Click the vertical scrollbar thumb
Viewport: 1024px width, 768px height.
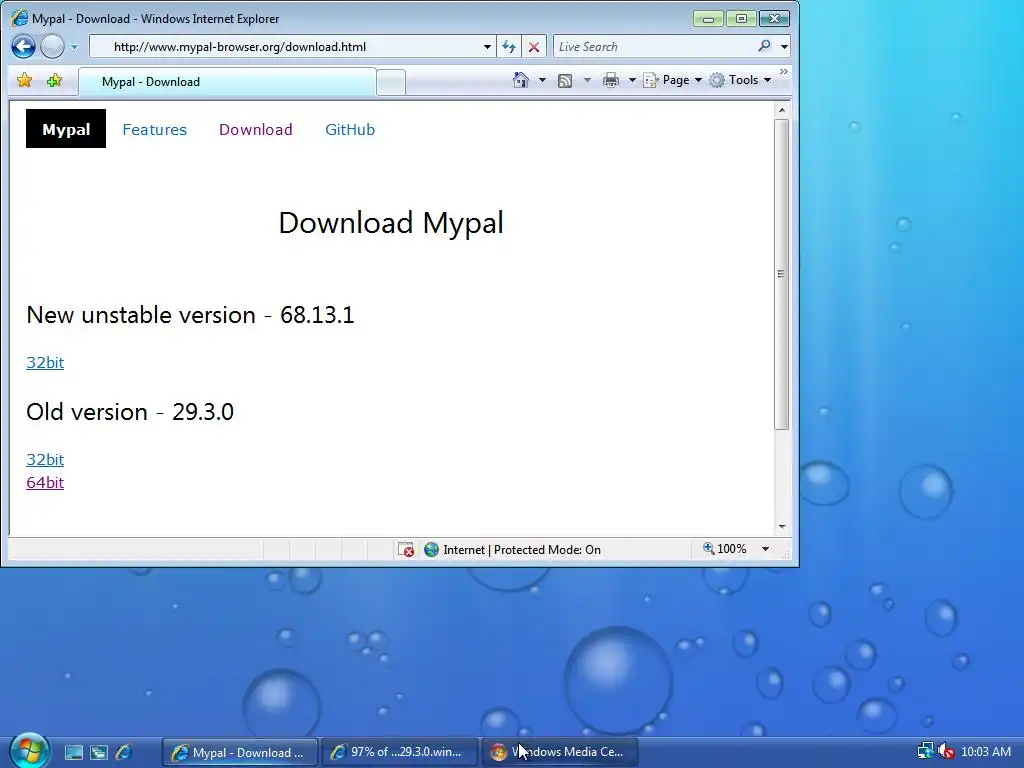[x=782, y=274]
